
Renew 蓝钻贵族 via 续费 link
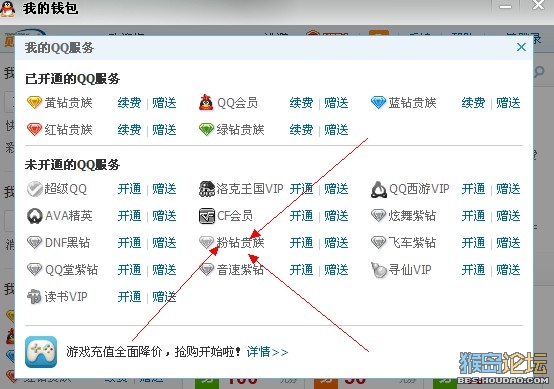coord(473,103)
